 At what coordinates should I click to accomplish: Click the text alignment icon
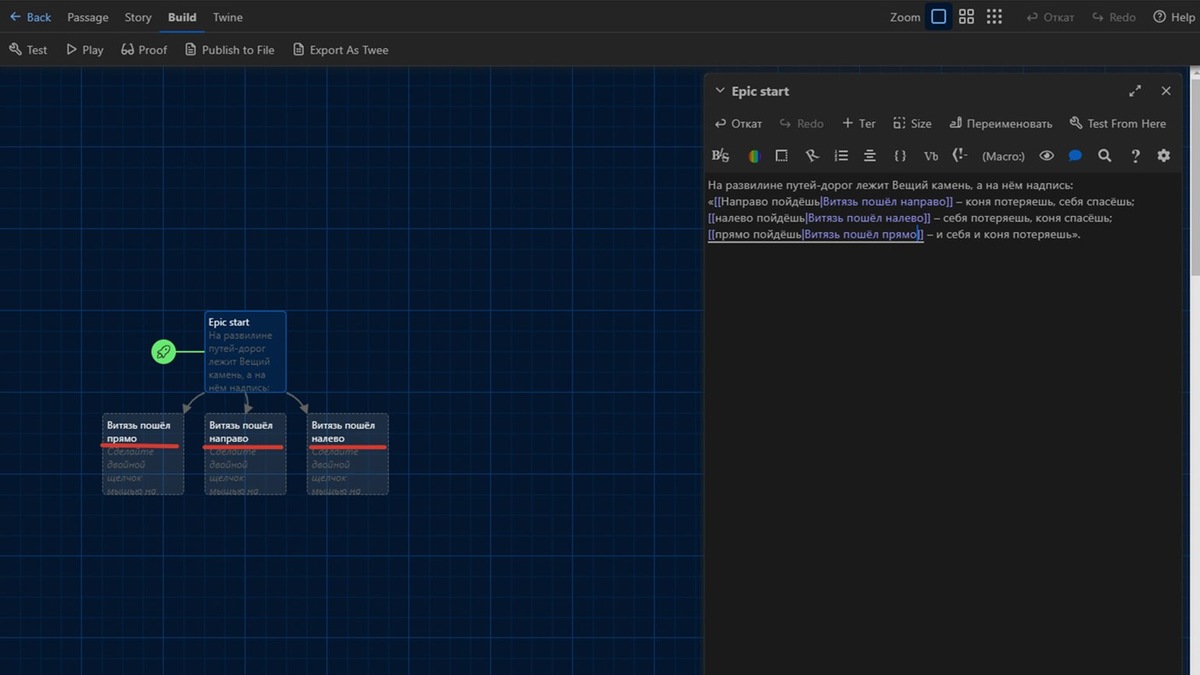point(870,156)
